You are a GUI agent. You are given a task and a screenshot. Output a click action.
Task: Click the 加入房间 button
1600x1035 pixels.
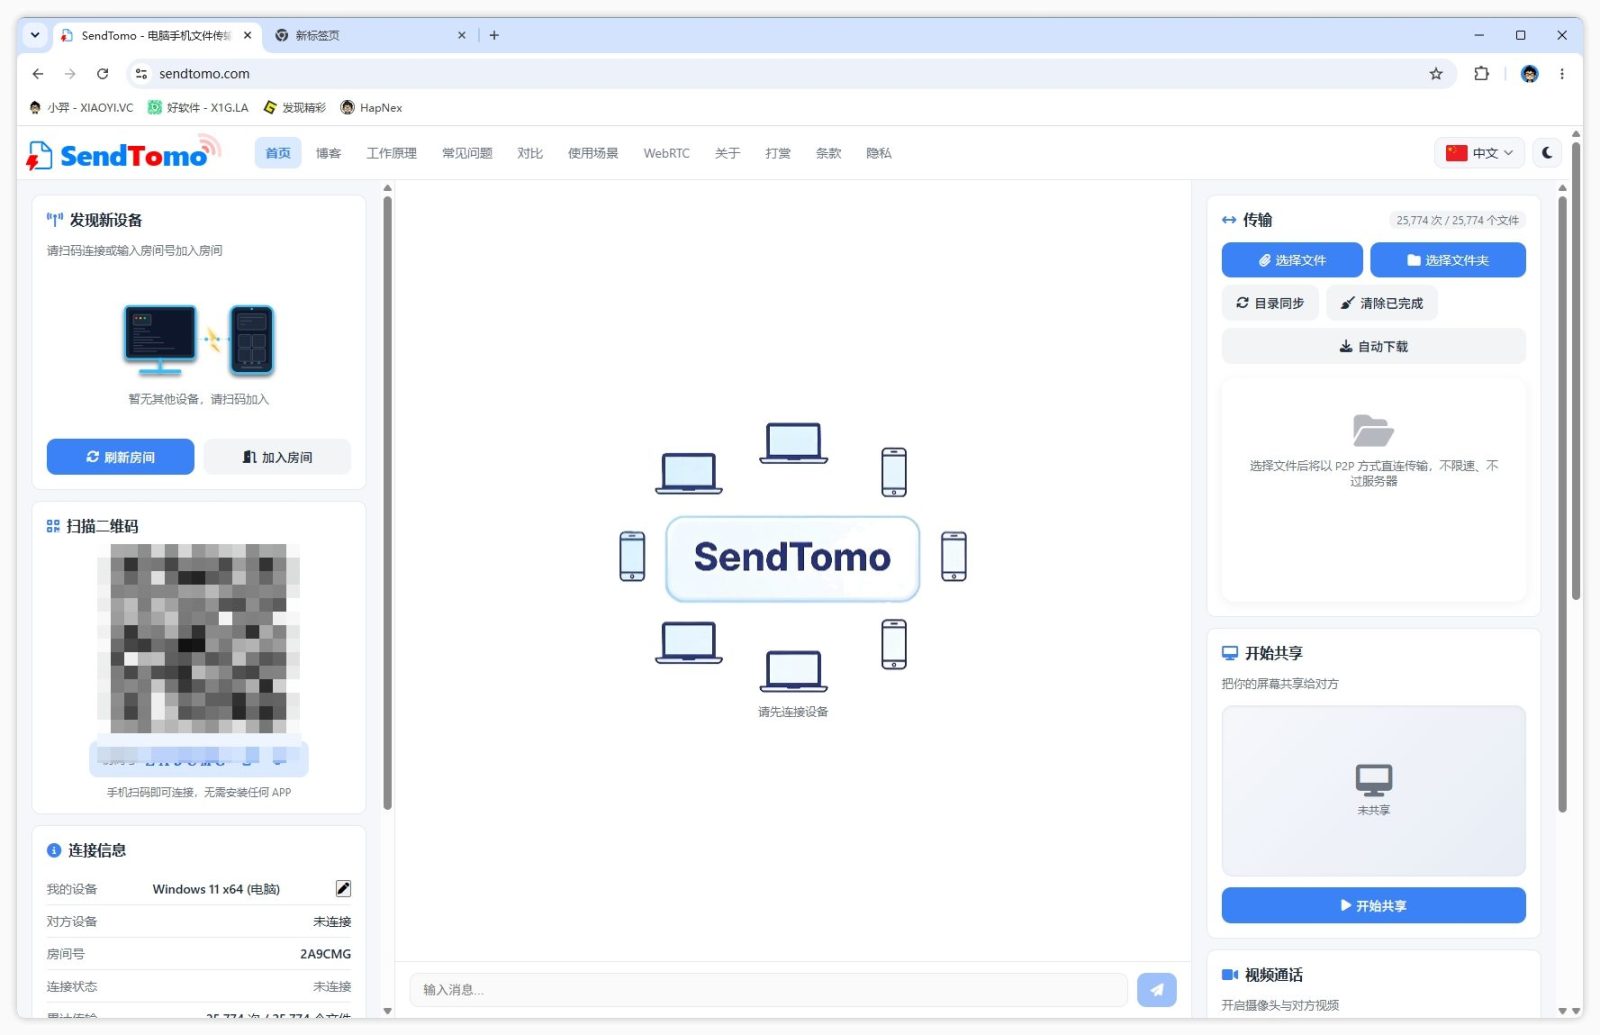277,457
